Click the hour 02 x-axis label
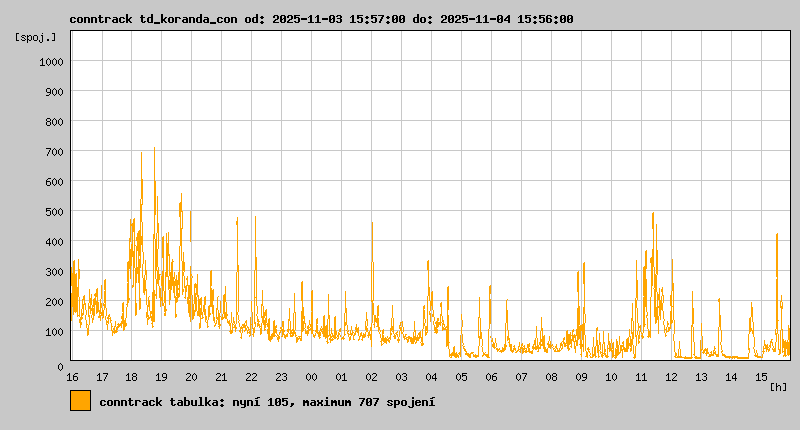The height and width of the screenshot is (430, 800). (x=372, y=377)
